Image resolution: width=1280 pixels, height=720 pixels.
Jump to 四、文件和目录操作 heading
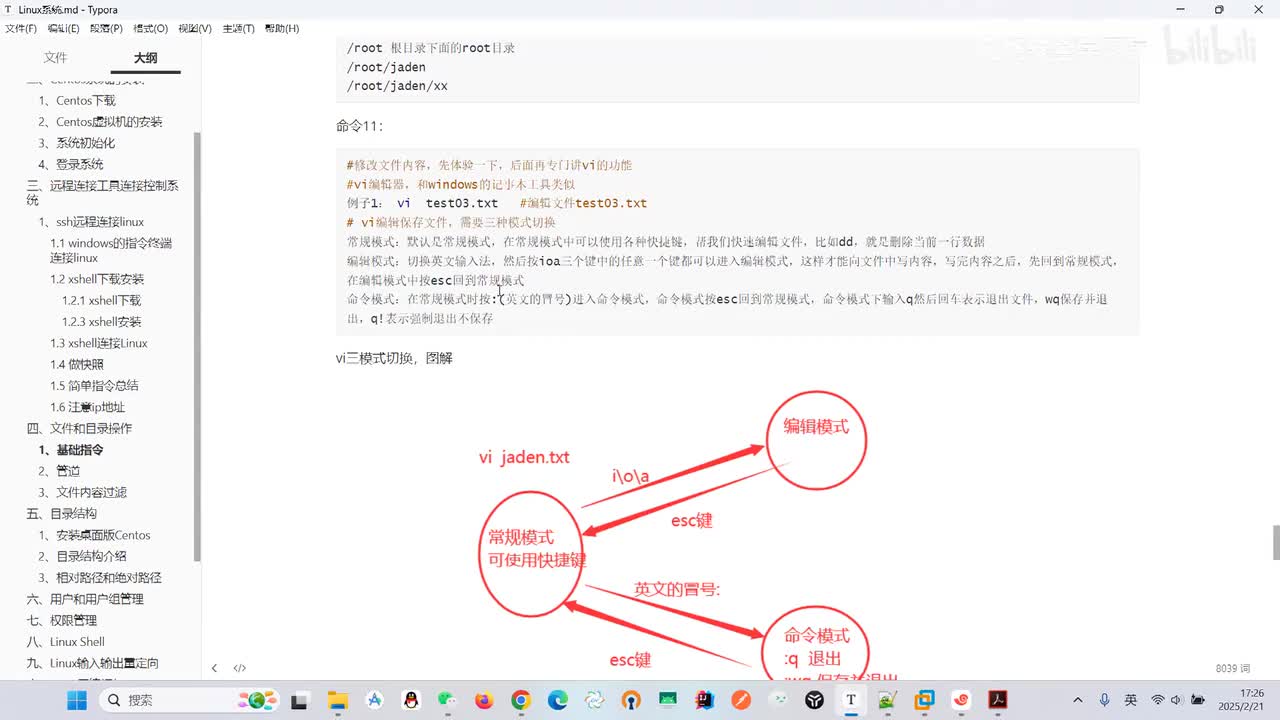click(79, 428)
